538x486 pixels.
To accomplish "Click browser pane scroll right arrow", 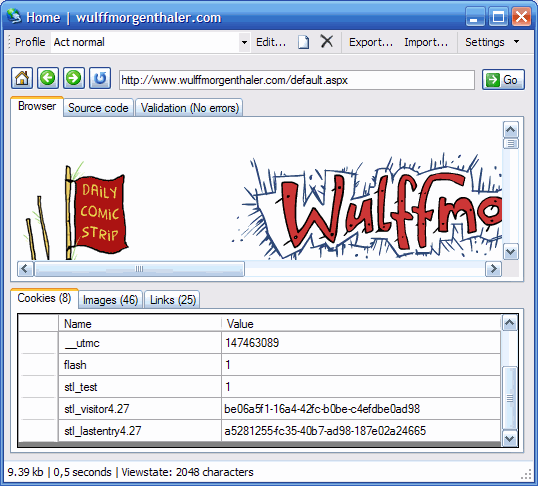I will point(493,269).
